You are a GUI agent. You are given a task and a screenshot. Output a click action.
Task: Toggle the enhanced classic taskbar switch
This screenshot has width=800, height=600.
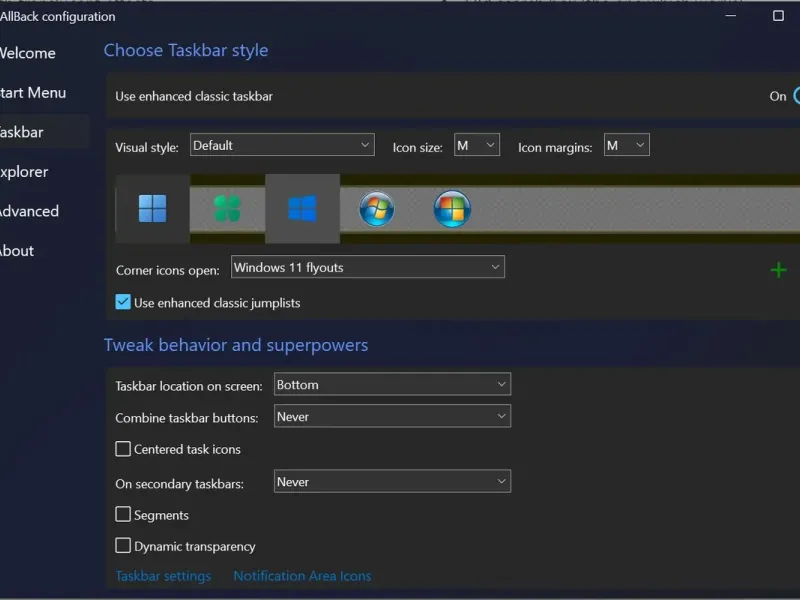click(796, 96)
